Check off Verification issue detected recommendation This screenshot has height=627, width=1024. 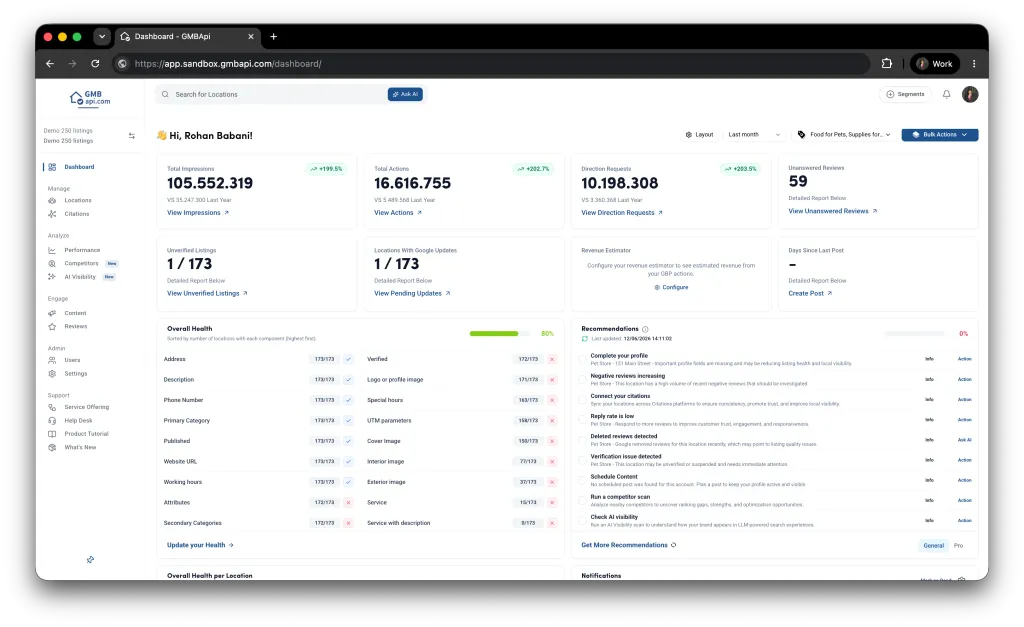click(x=583, y=460)
